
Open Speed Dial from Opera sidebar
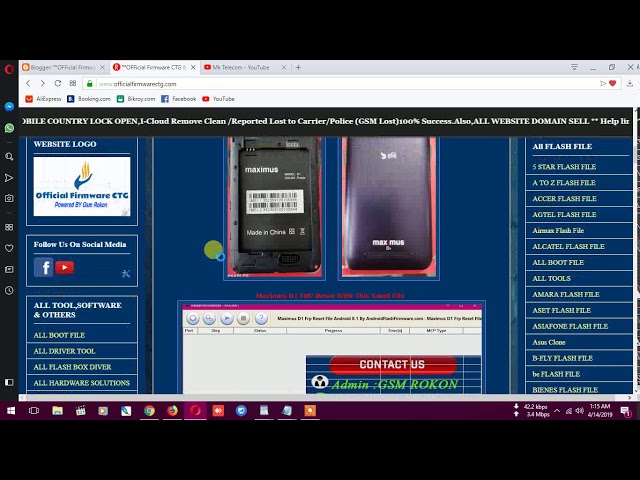pos(9,227)
